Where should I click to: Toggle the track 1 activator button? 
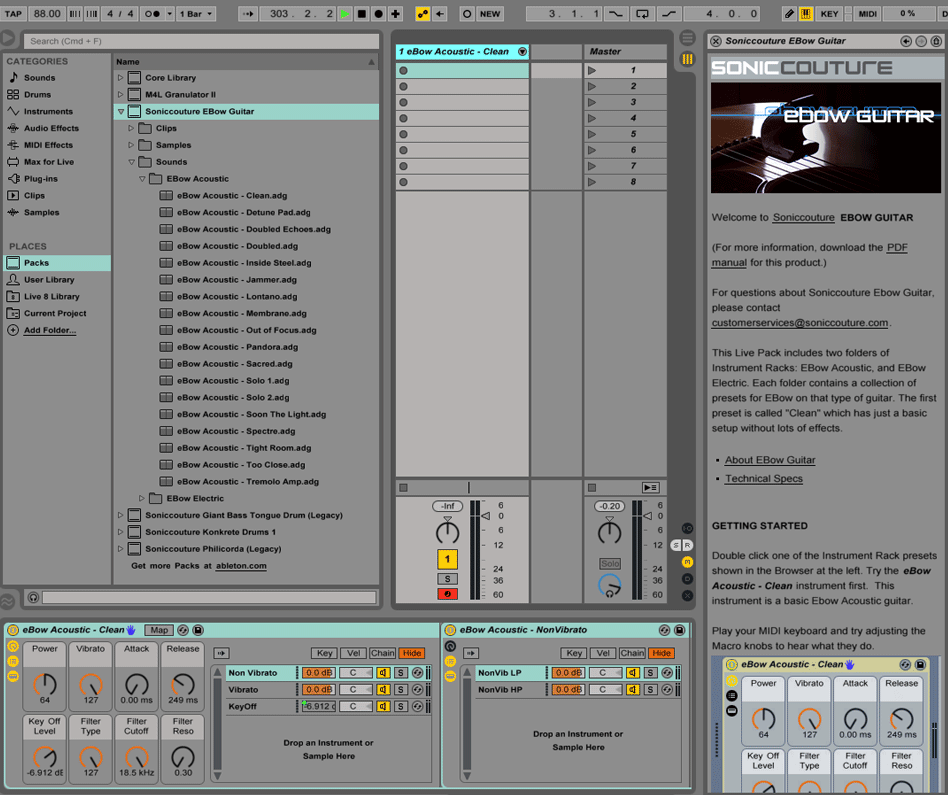pyautogui.click(x=447, y=559)
